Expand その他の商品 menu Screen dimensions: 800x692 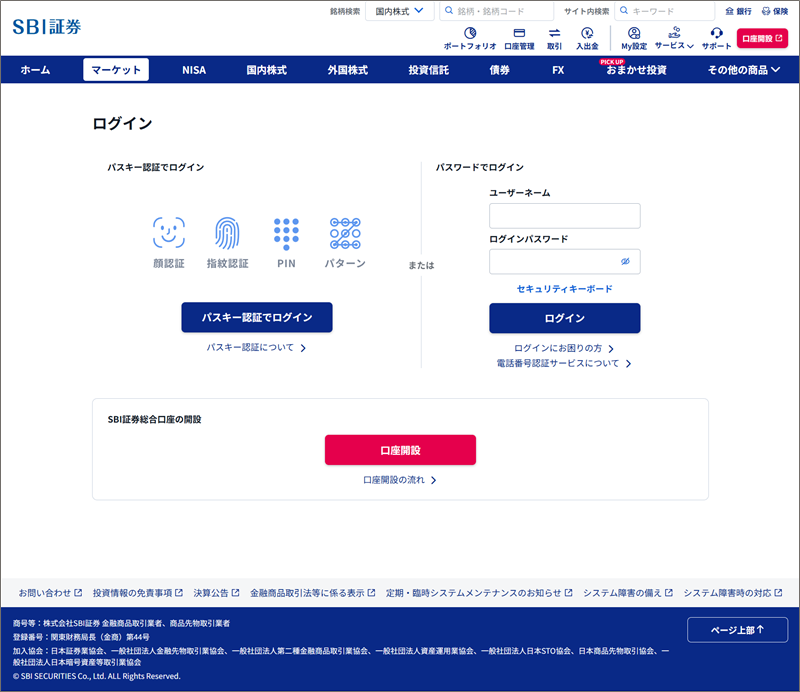[743, 70]
